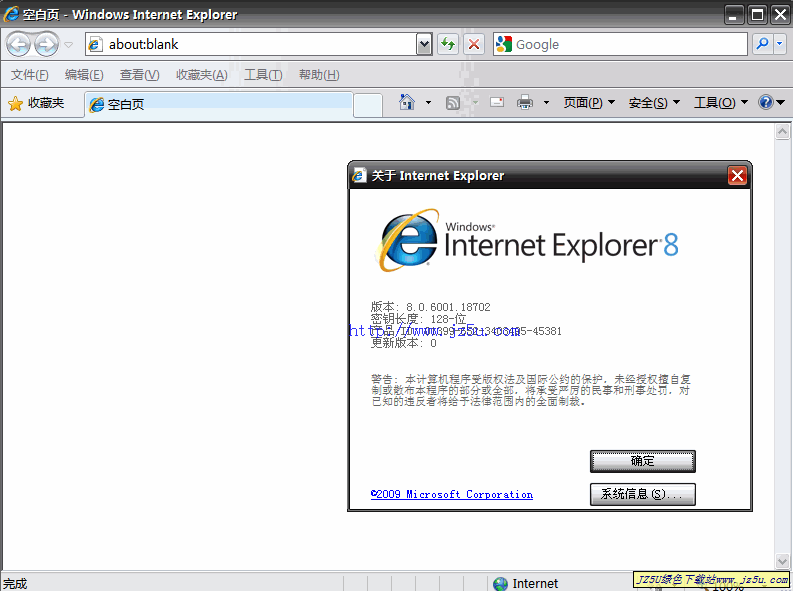Close the 关于 Internet Explorer dialog
The image size is (793, 591).
pyautogui.click(x=737, y=176)
